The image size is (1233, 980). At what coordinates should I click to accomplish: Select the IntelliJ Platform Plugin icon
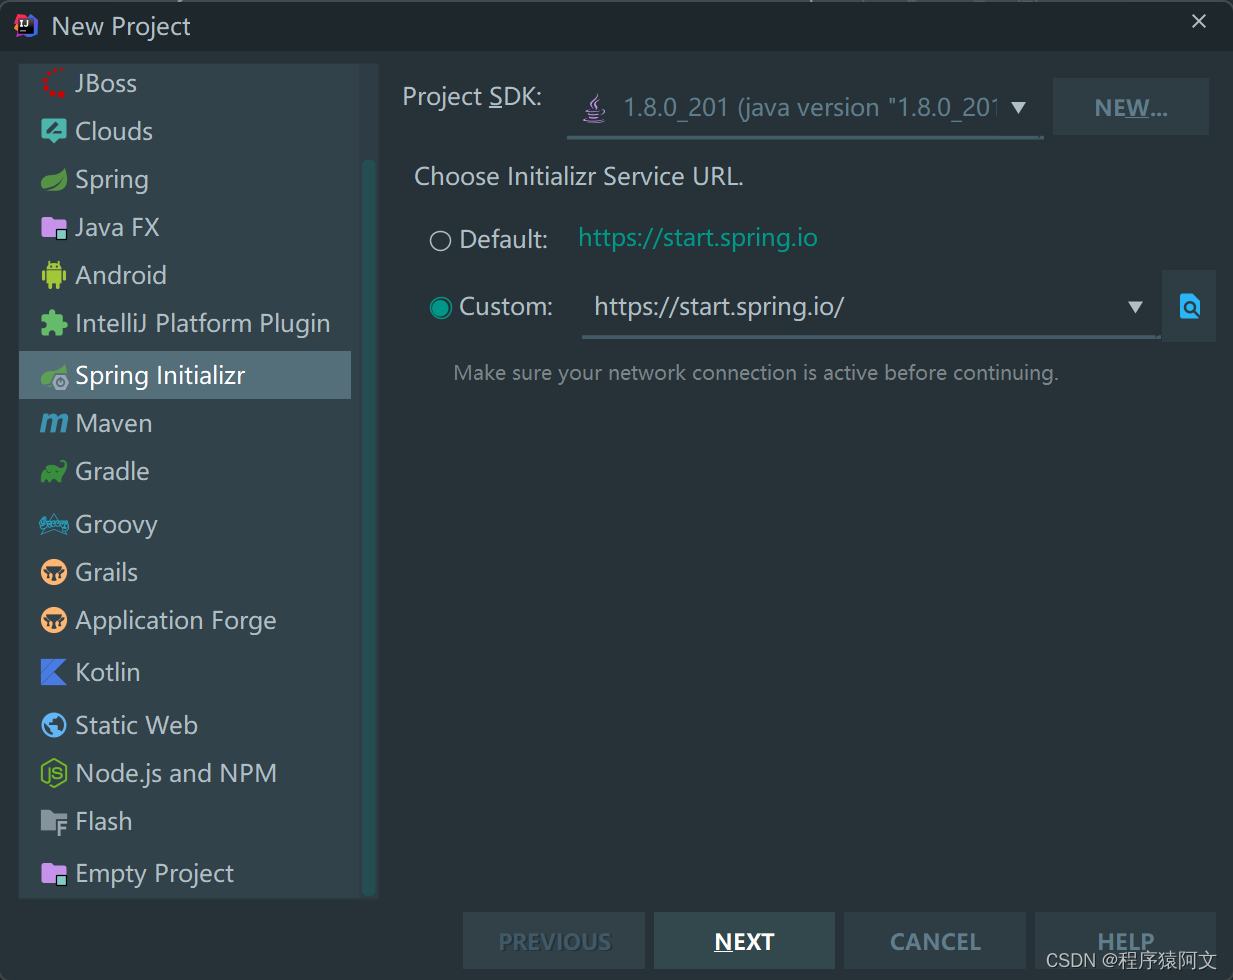point(53,323)
